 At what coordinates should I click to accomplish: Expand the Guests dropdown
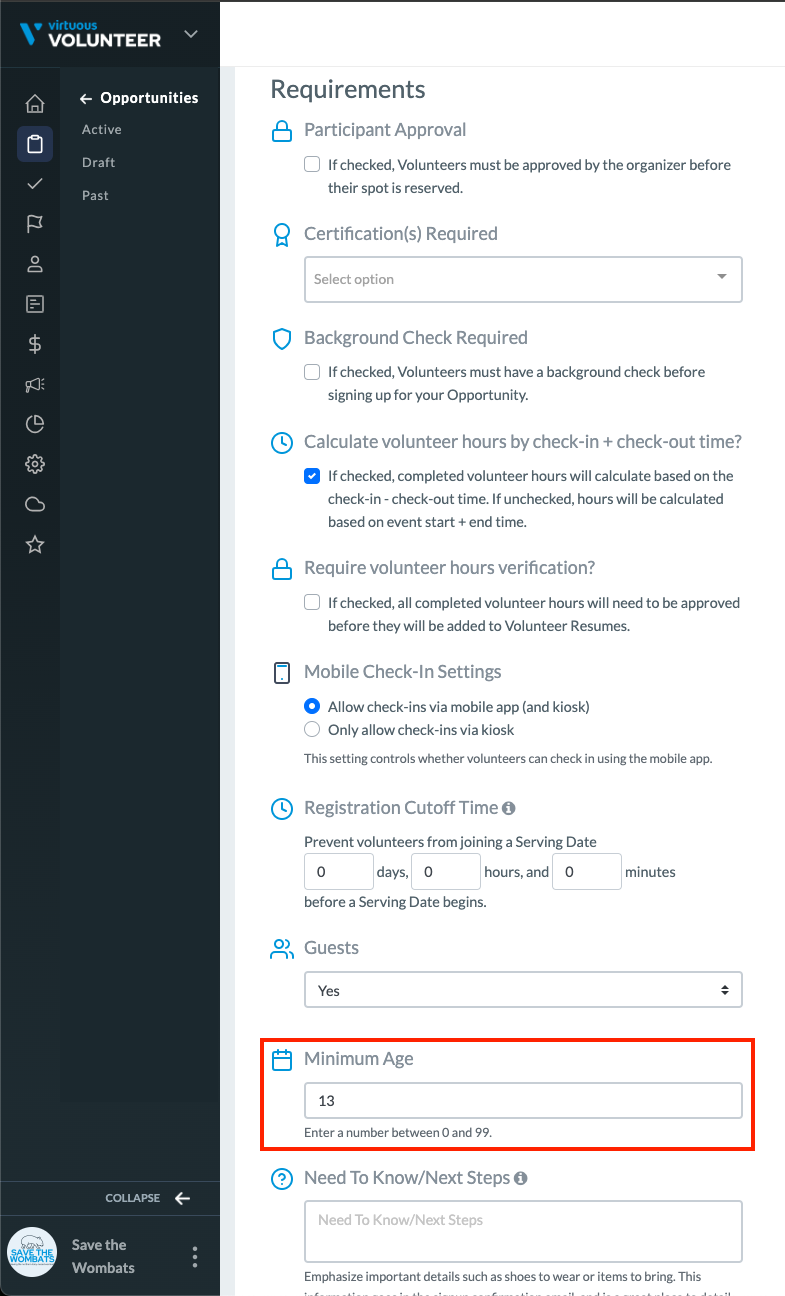pyautogui.click(x=523, y=991)
